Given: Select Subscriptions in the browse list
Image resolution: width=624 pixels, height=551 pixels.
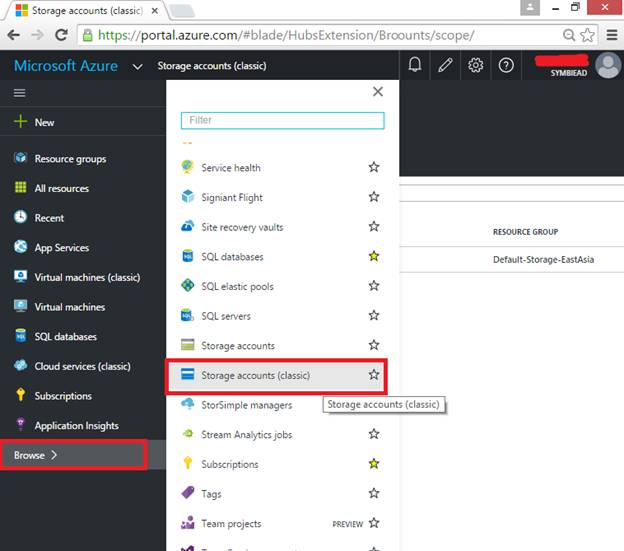Looking at the screenshot, I should (230, 464).
